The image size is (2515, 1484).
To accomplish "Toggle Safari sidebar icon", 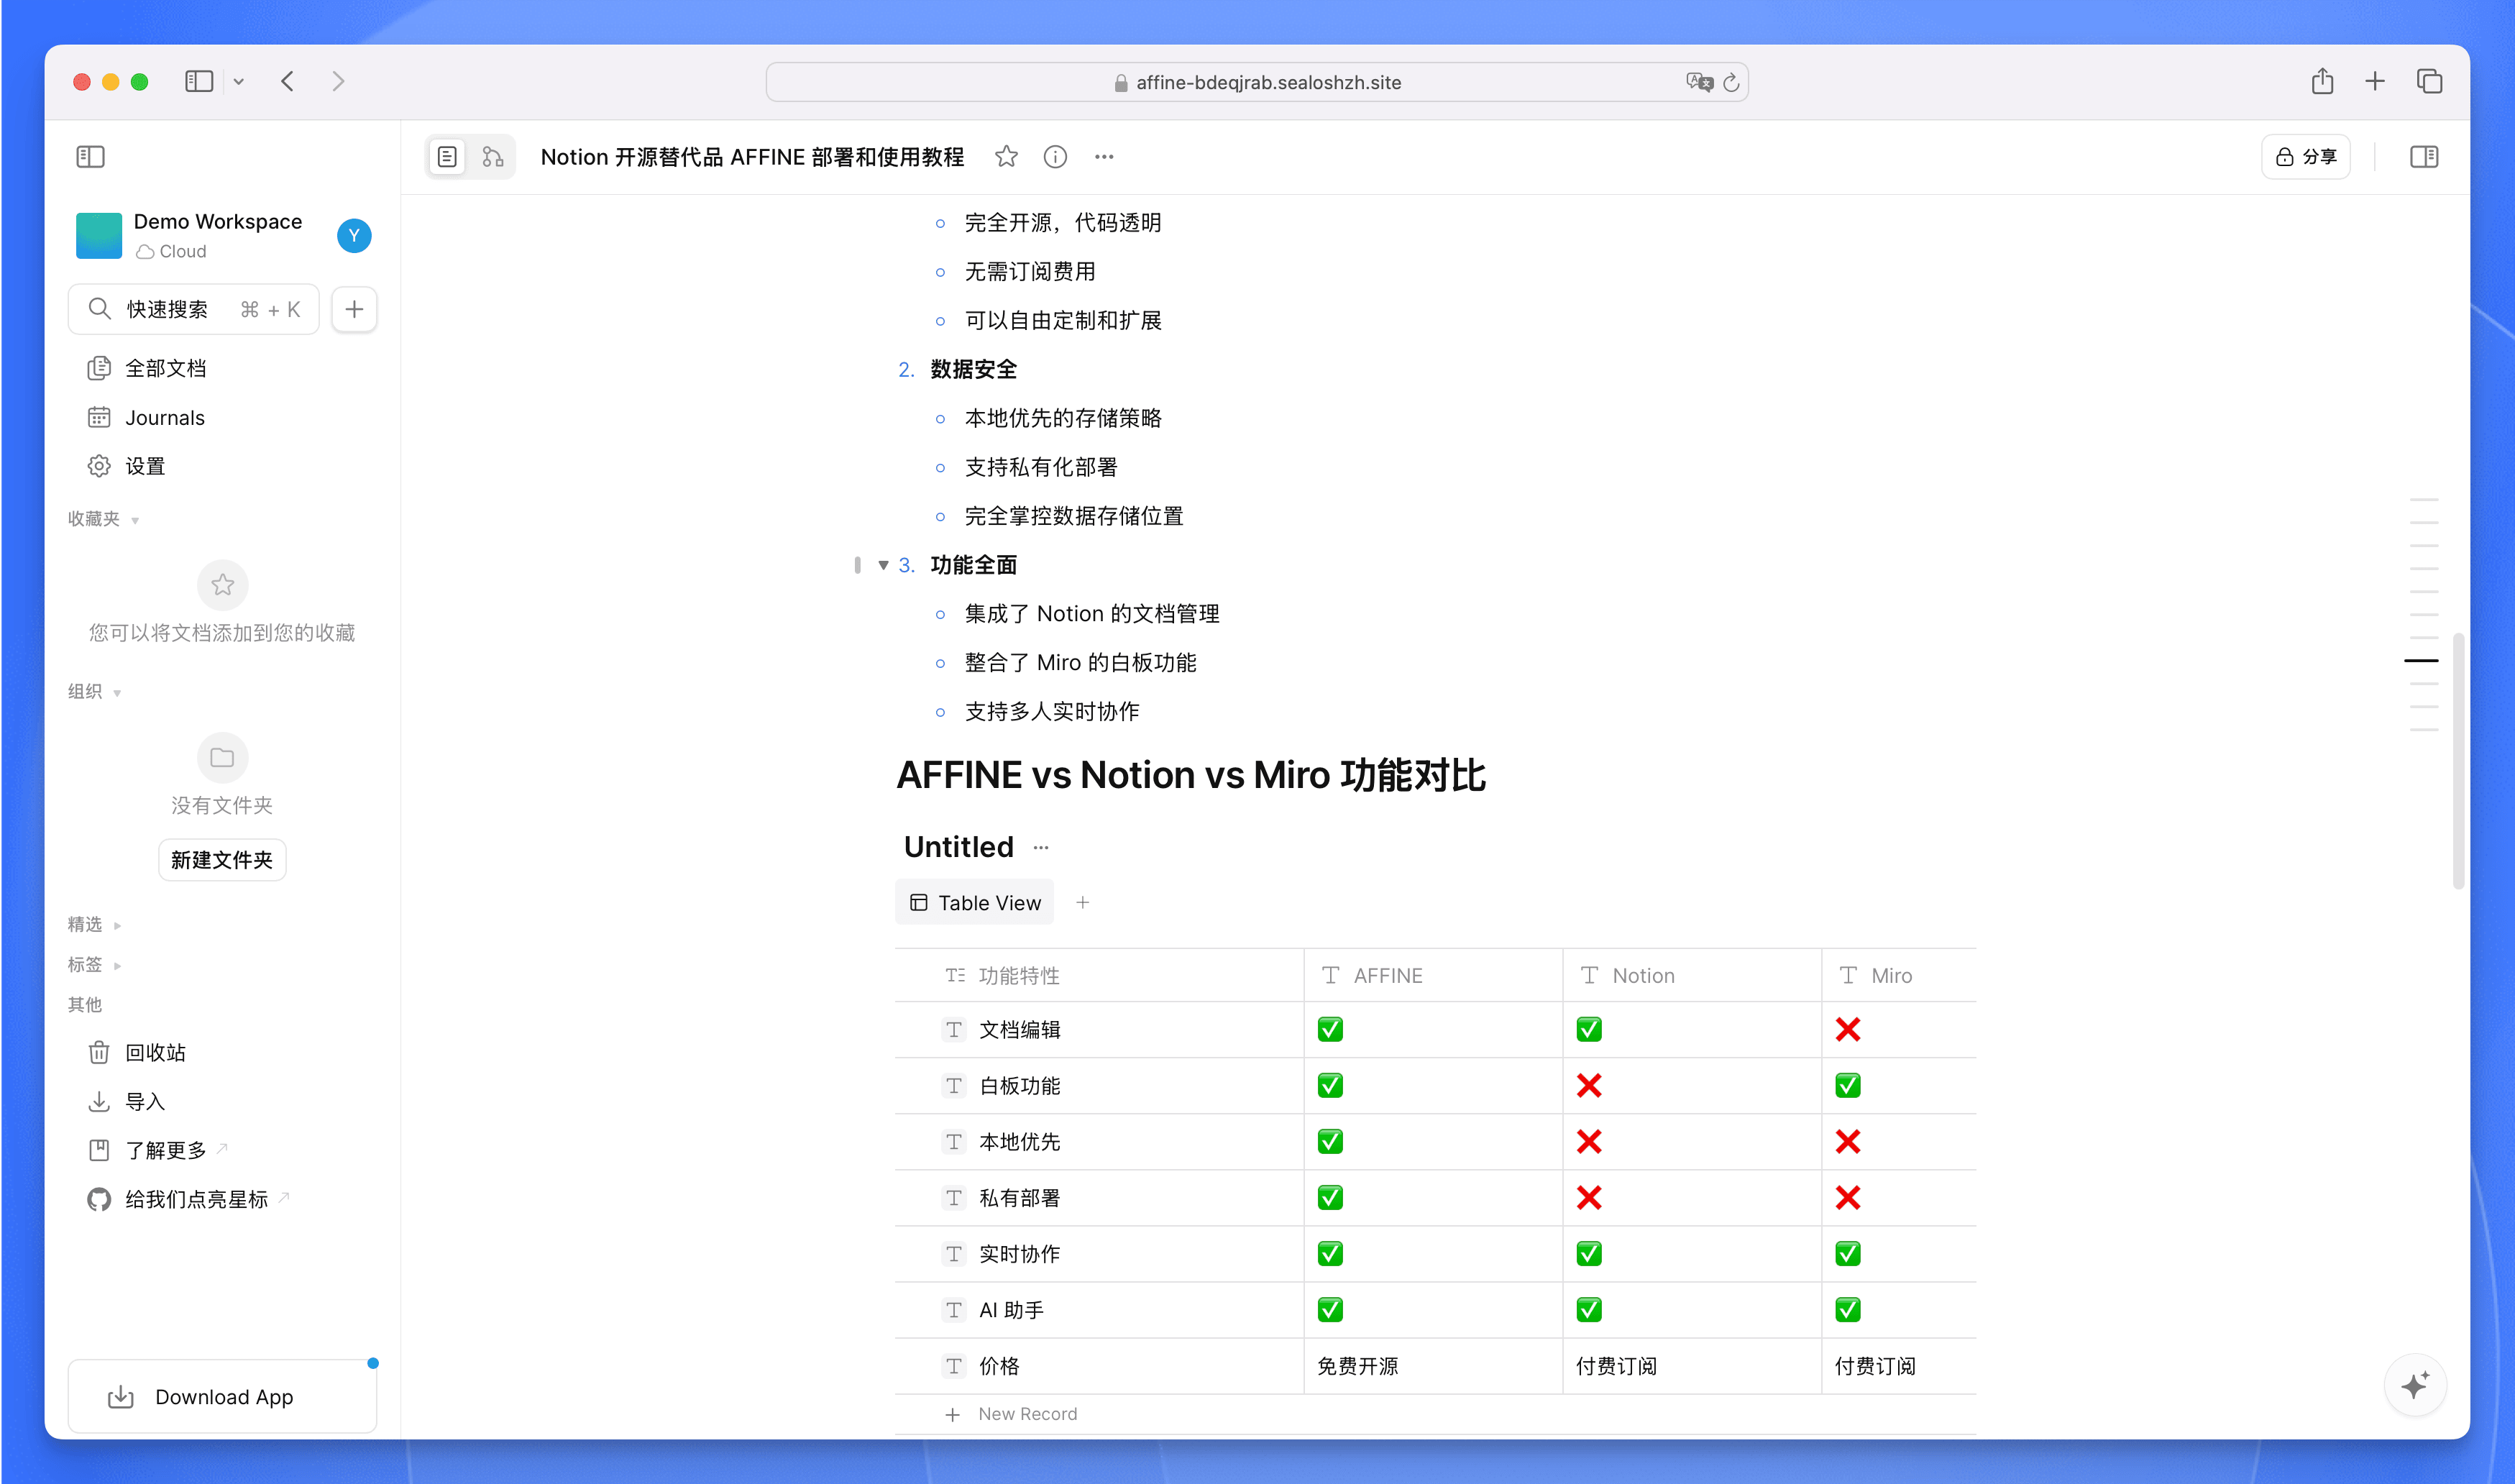I will click(x=199, y=81).
